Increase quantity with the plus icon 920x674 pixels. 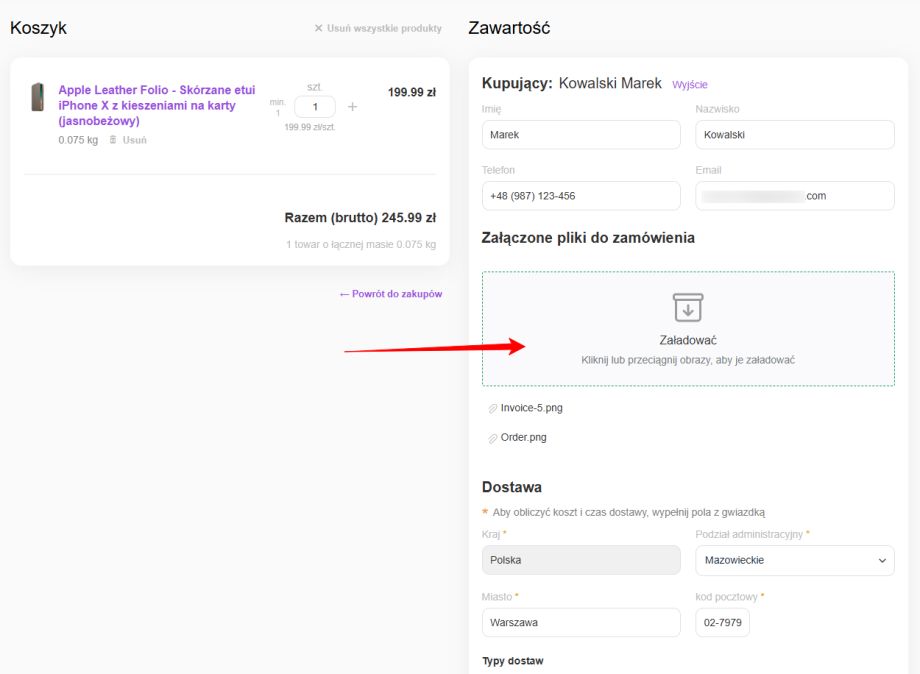coord(352,107)
